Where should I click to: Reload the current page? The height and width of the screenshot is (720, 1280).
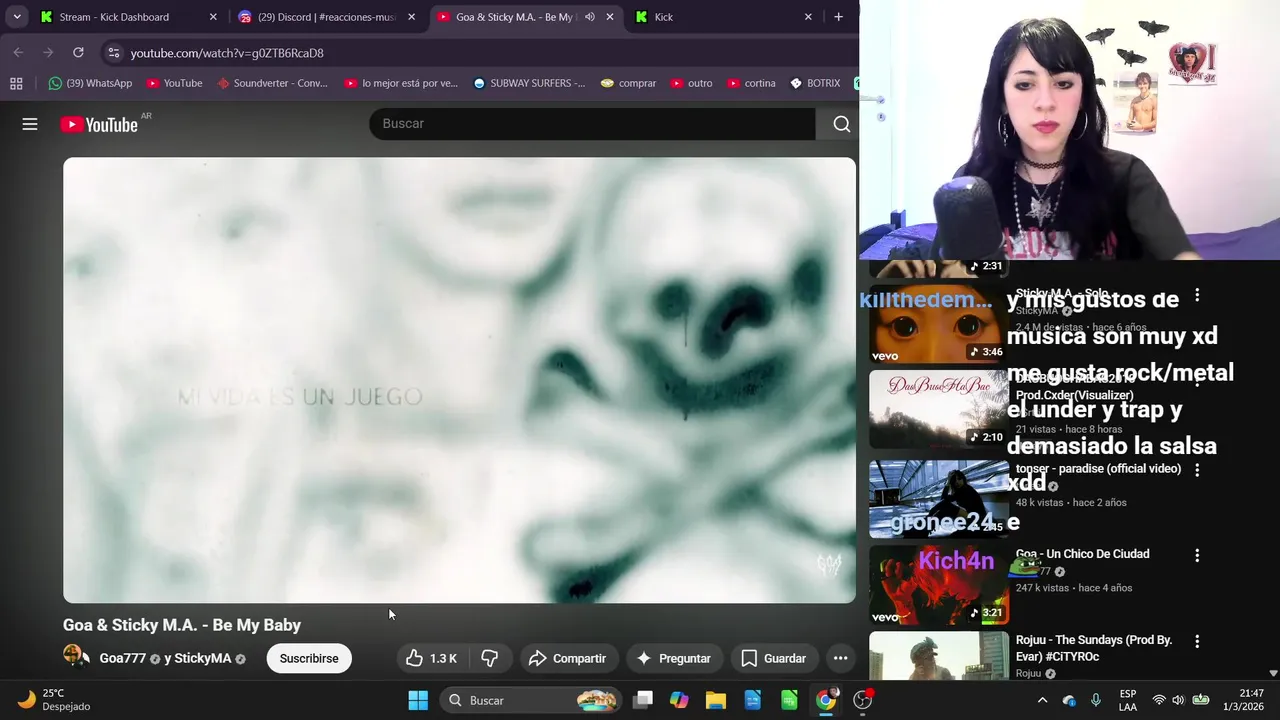pos(78,53)
